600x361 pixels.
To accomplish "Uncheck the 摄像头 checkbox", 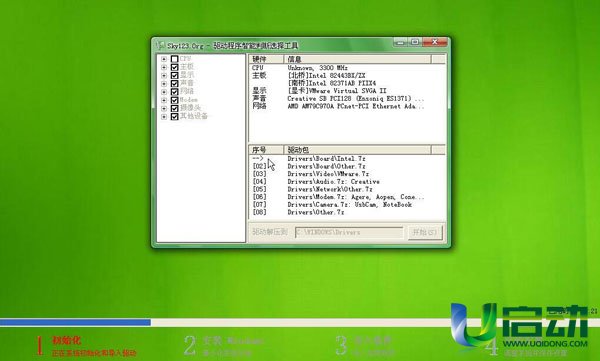I will pyautogui.click(x=174, y=108).
